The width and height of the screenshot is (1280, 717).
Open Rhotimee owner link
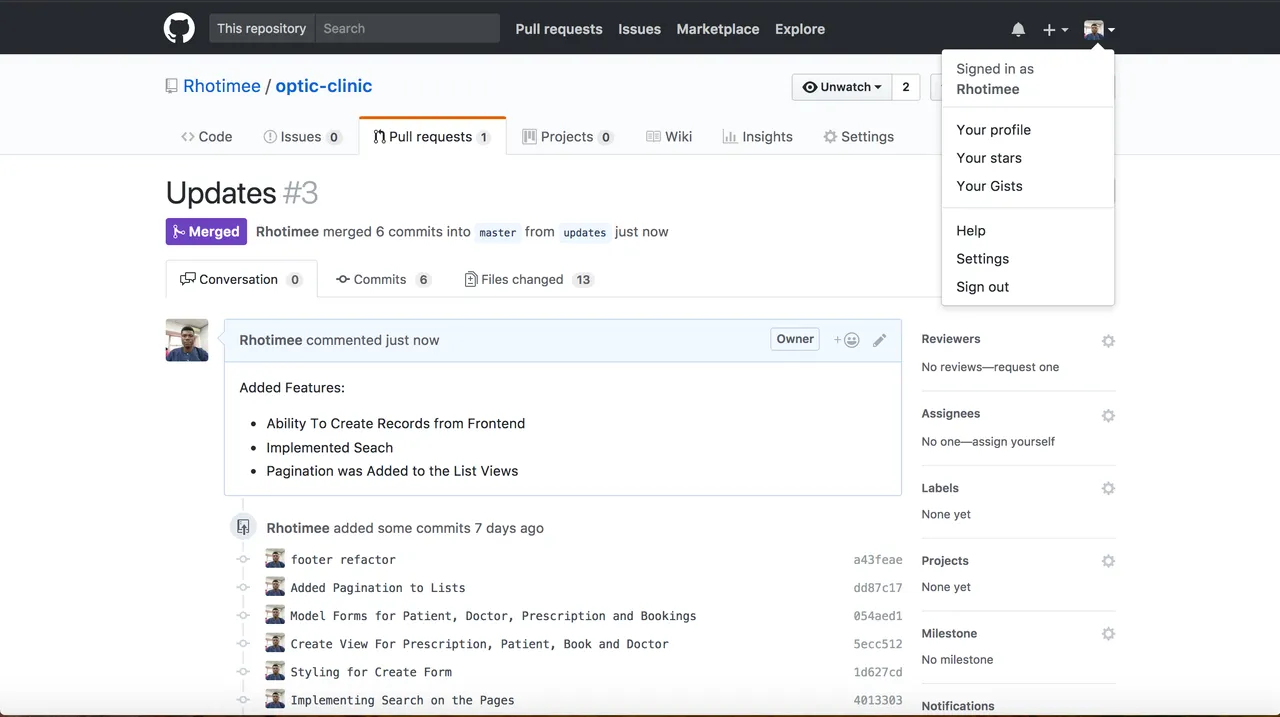222,86
